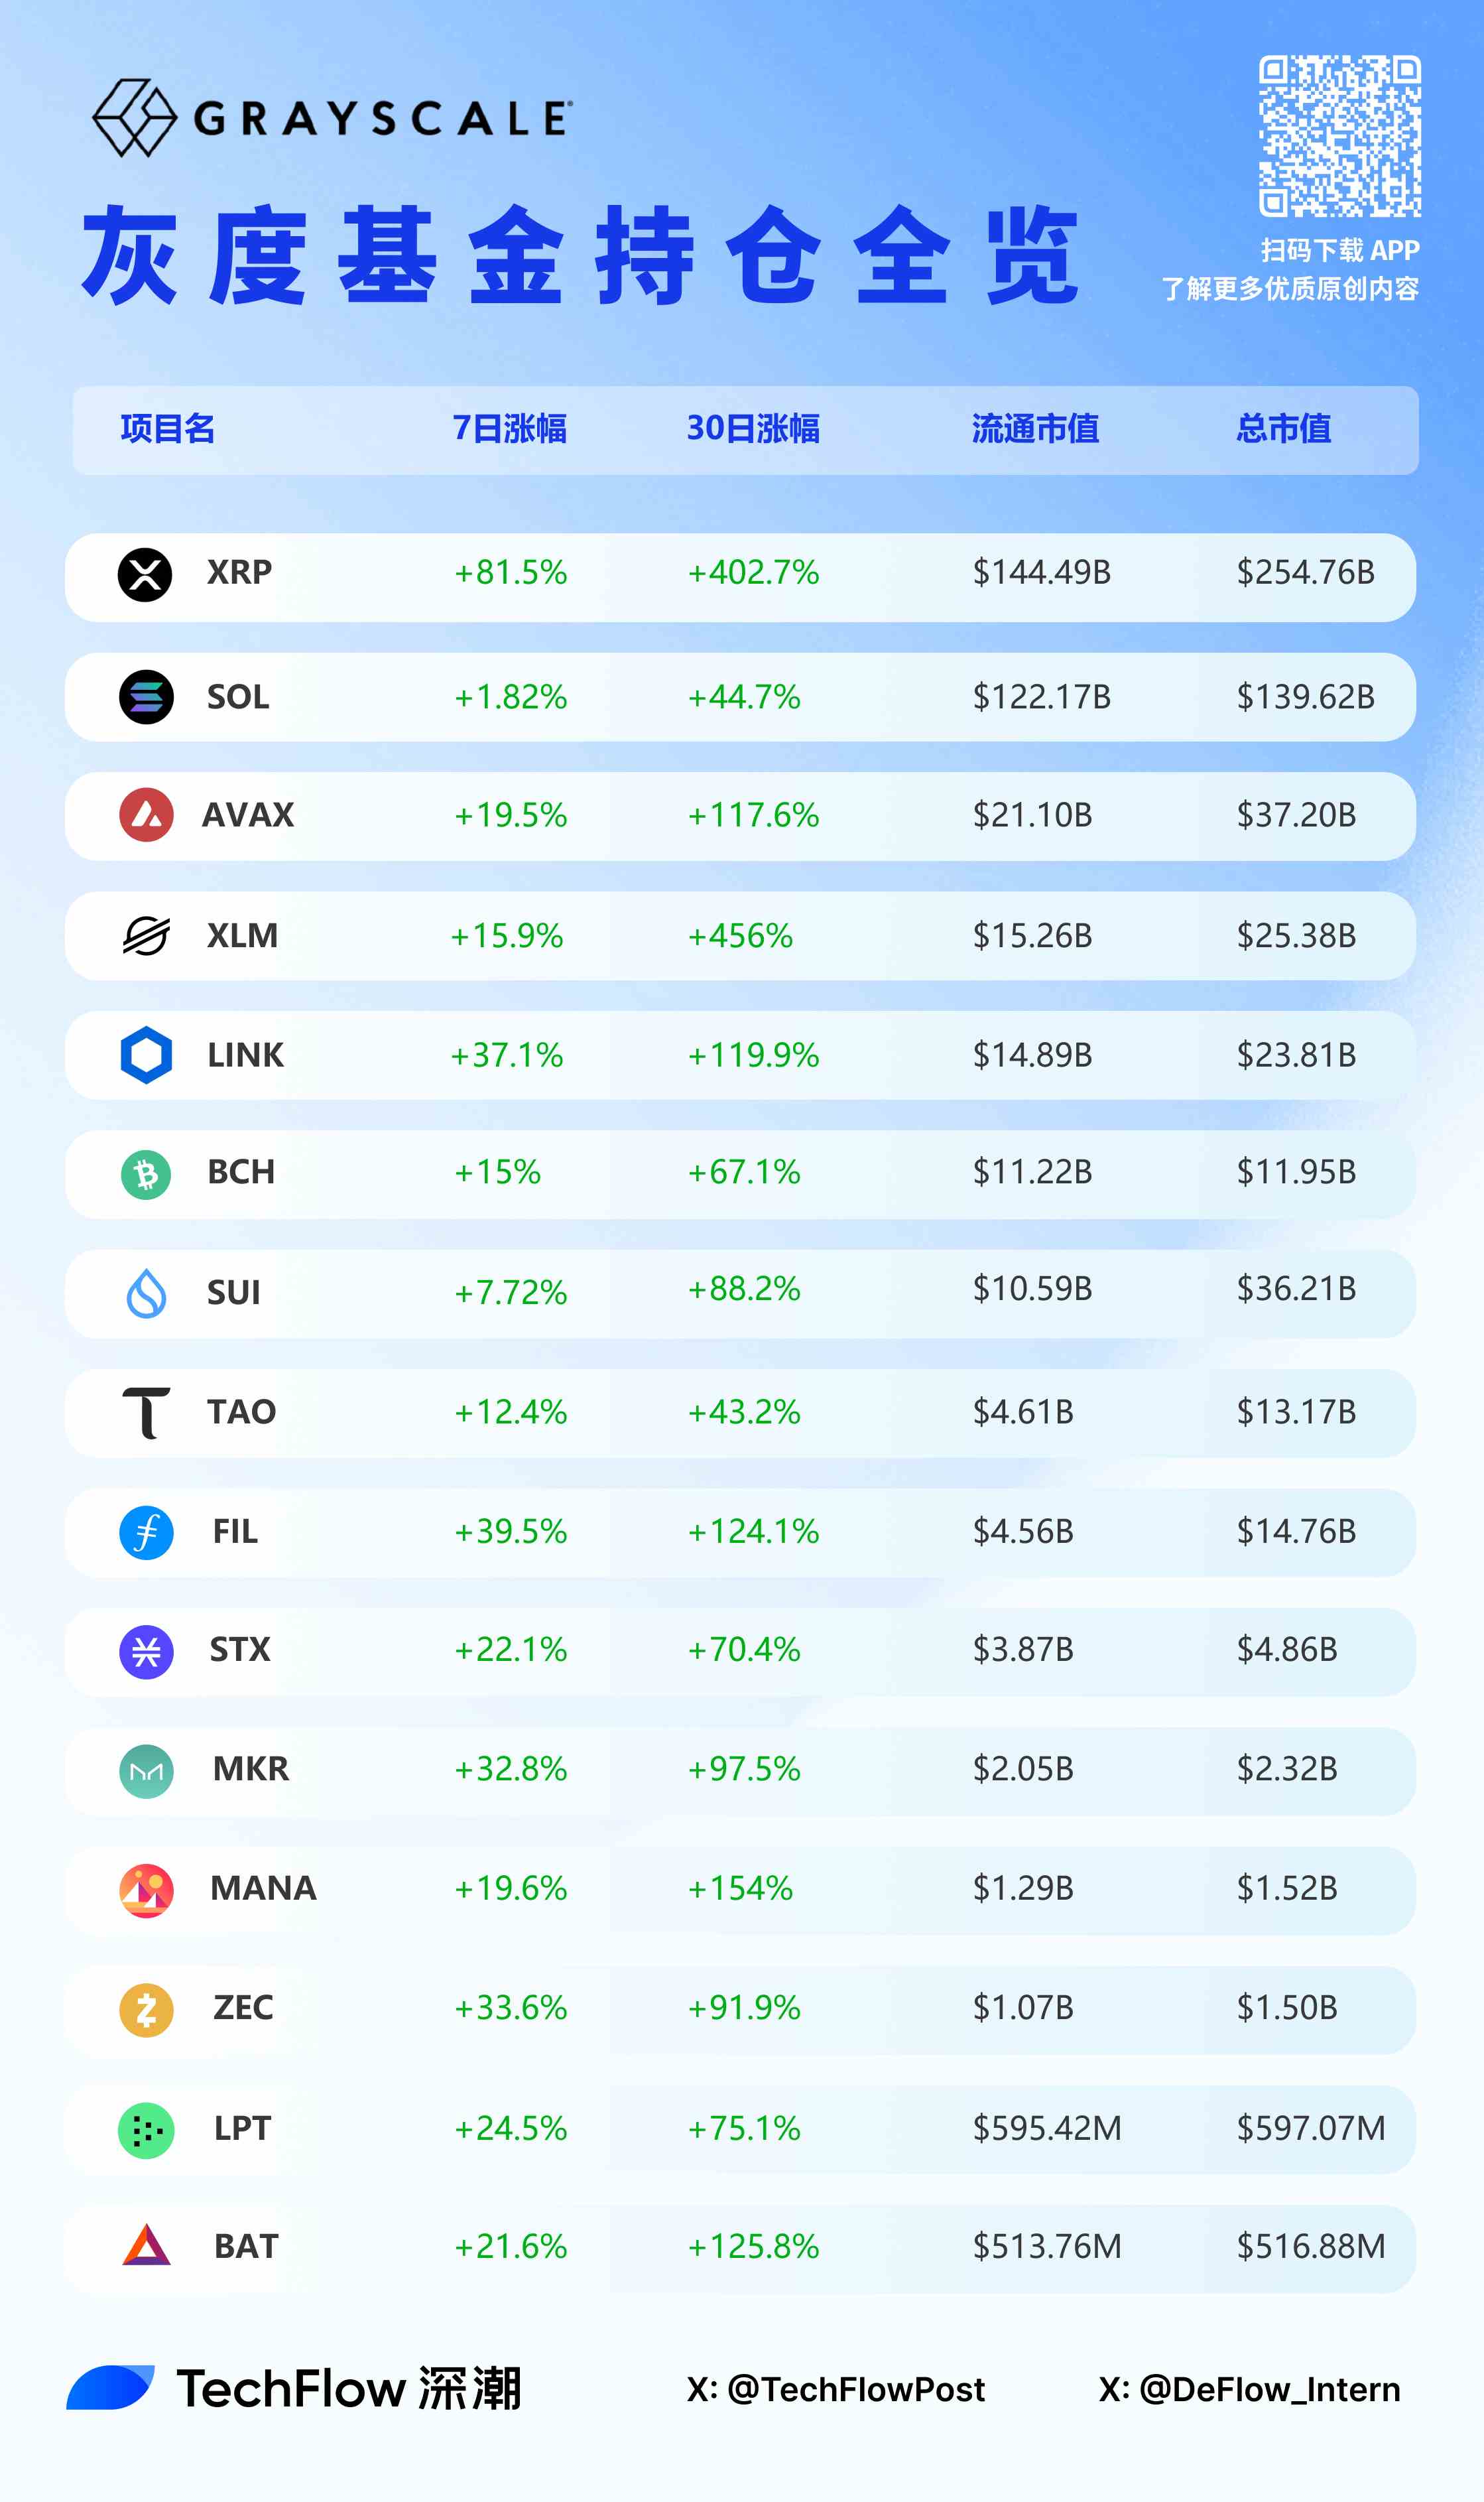Select the 30日涨幅 column header
This screenshot has height=2502, width=1484.
click(753, 429)
